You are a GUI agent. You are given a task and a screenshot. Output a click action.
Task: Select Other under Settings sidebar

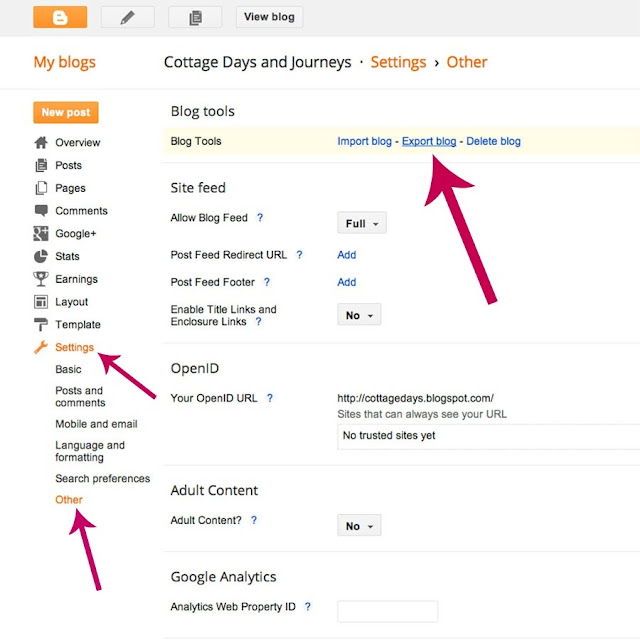point(69,500)
